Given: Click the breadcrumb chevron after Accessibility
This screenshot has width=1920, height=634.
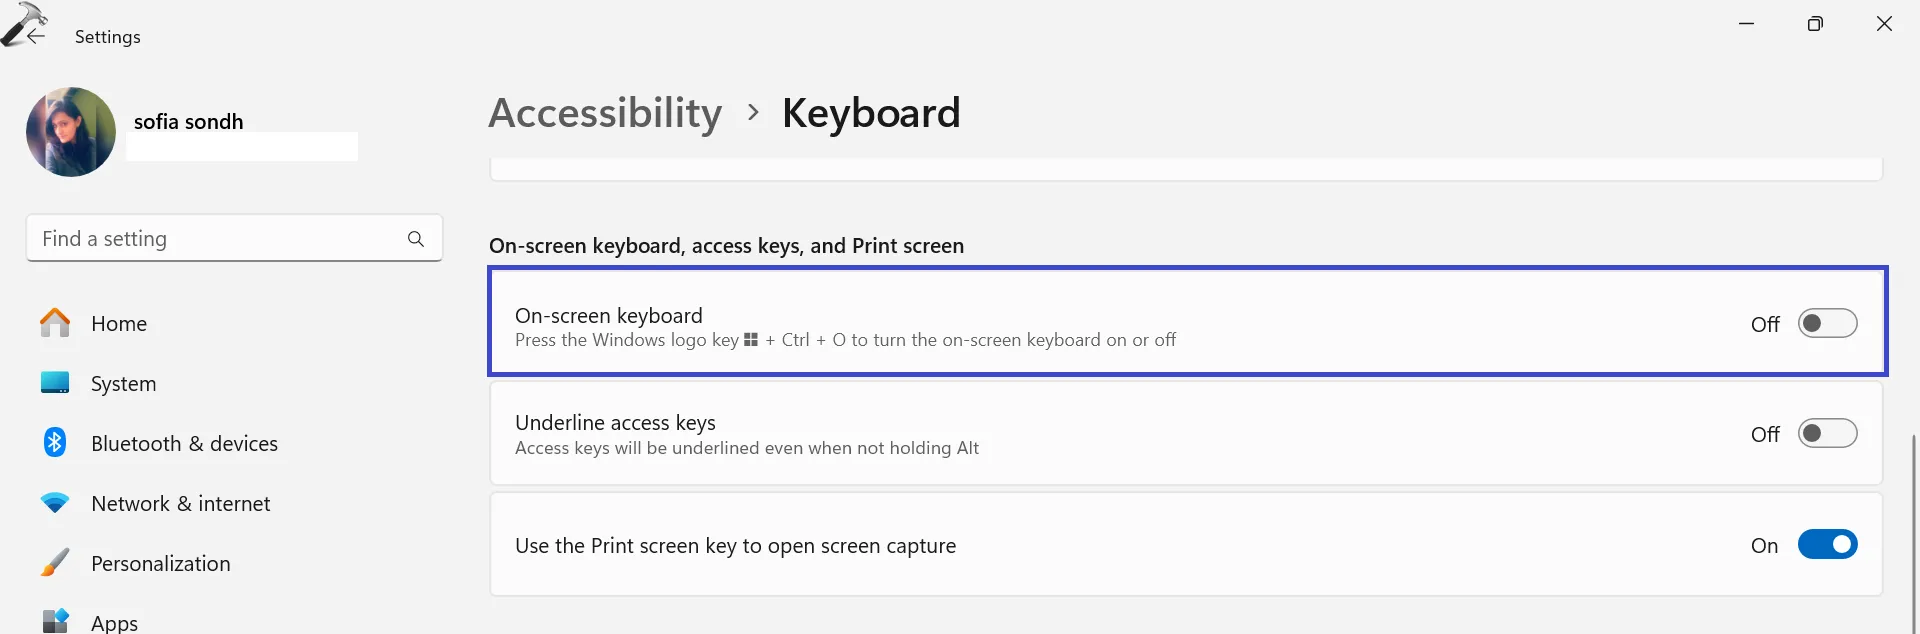Looking at the screenshot, I should (753, 113).
